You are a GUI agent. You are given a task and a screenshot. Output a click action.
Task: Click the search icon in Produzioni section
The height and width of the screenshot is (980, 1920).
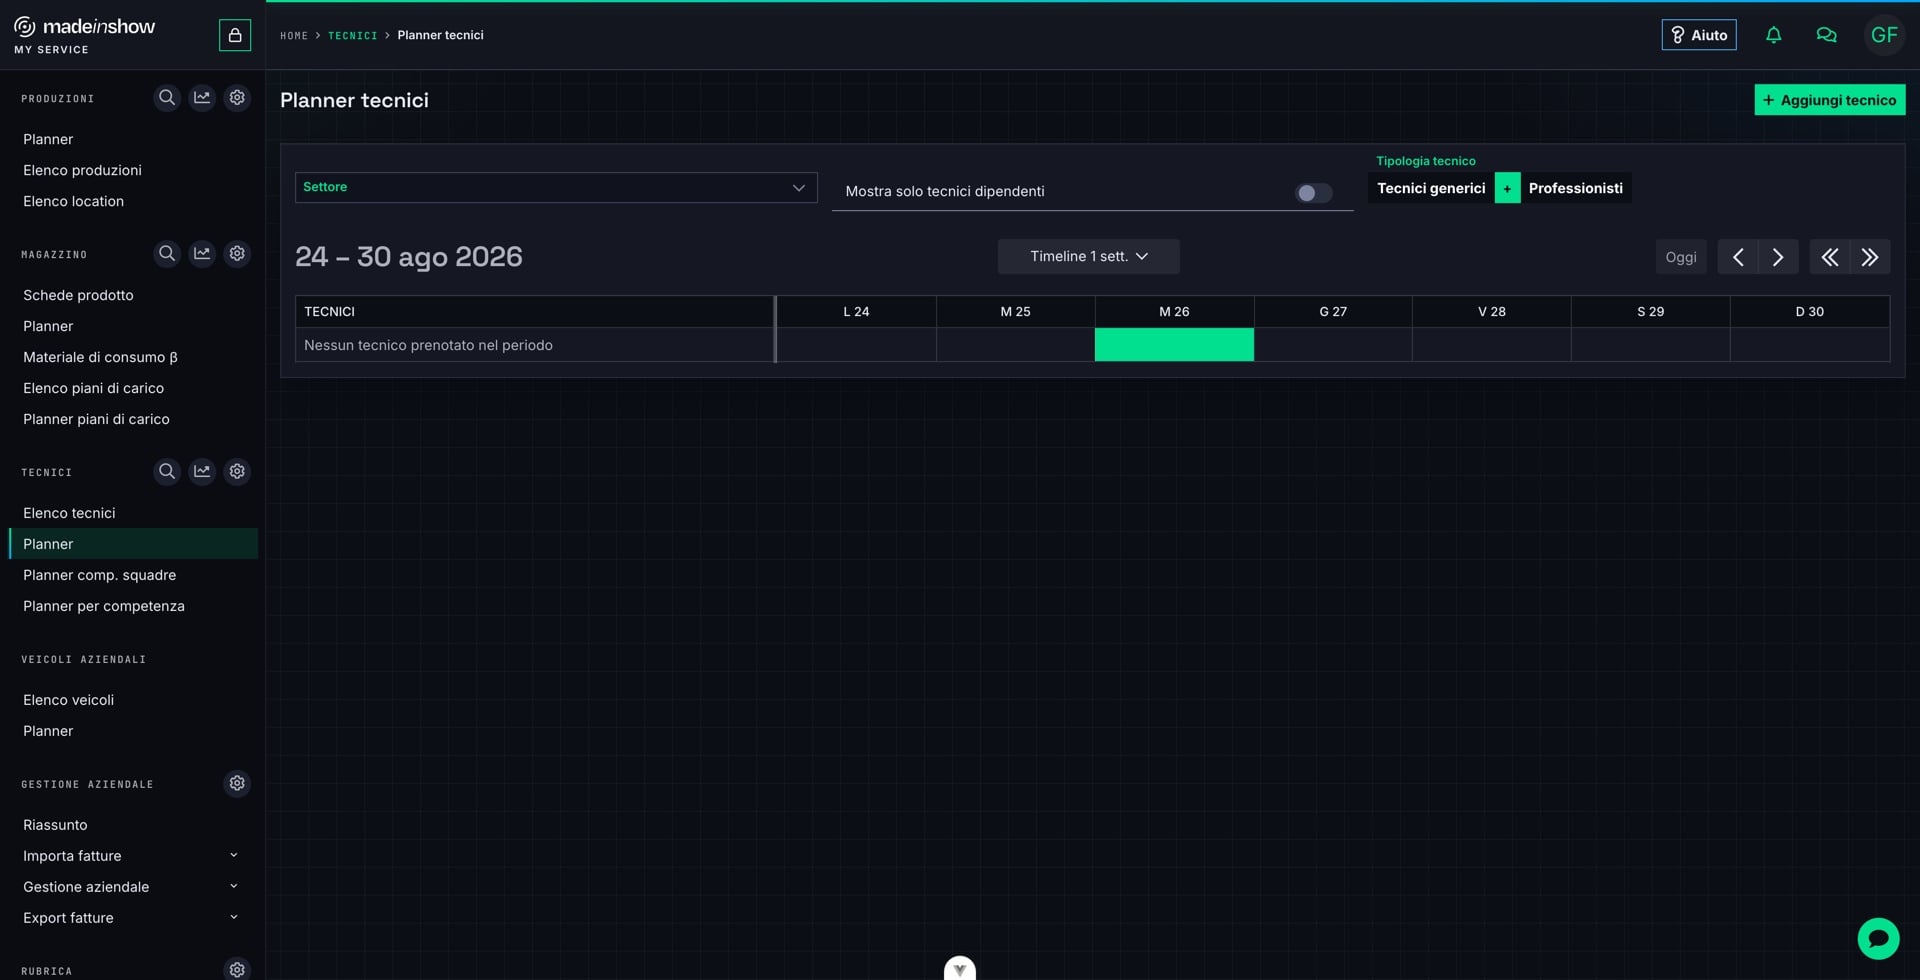tap(167, 98)
